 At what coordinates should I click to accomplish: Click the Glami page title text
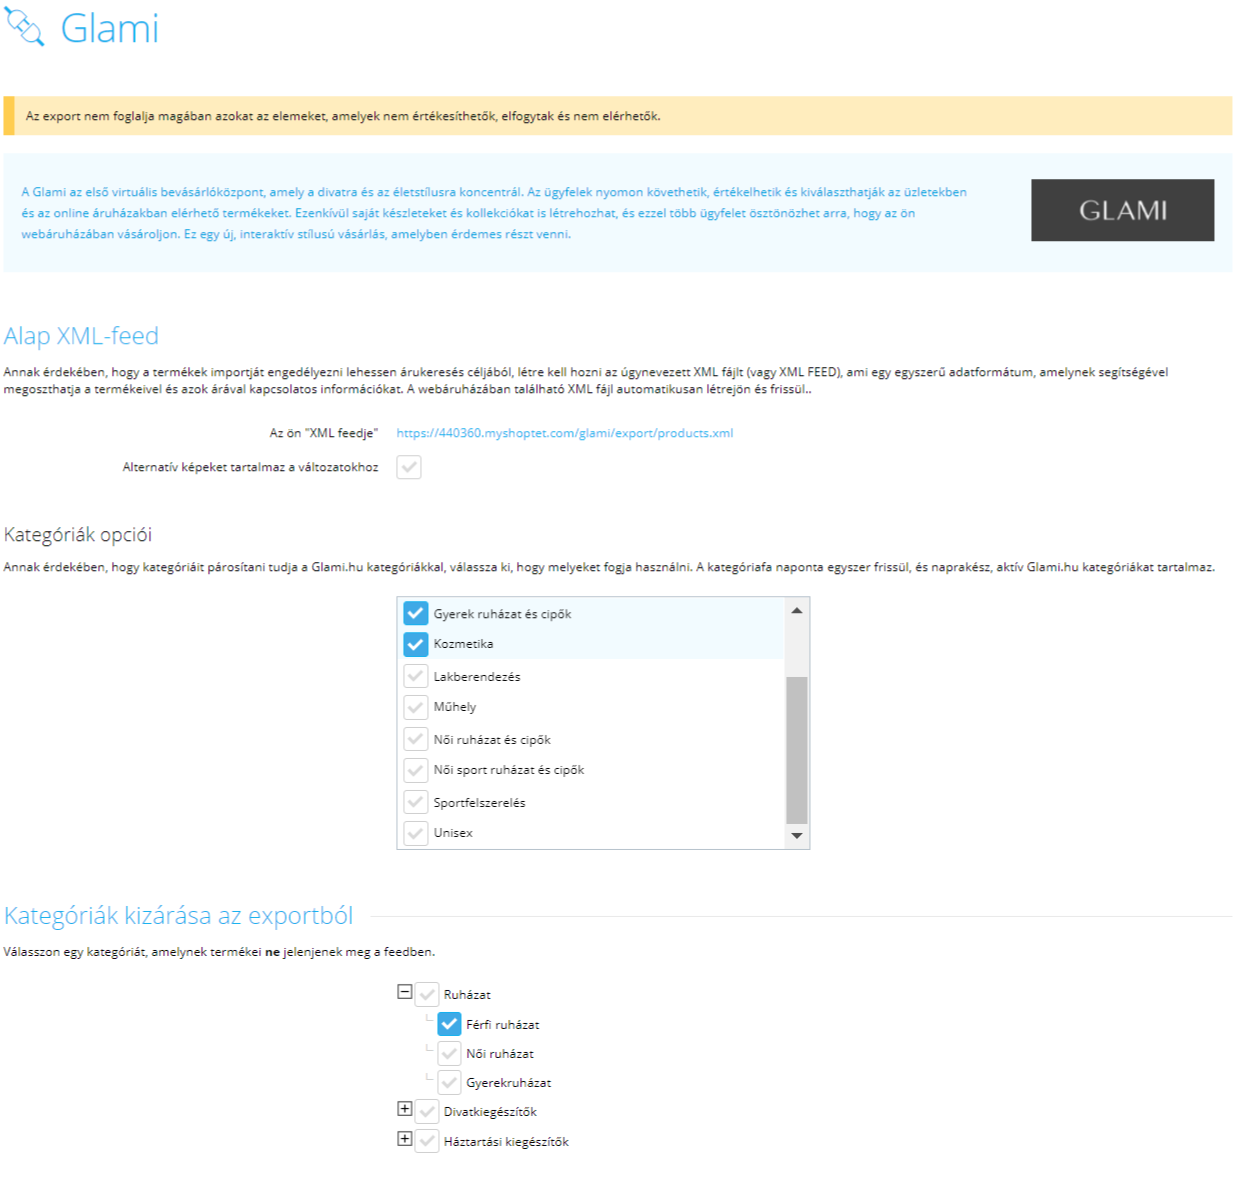click(x=110, y=29)
